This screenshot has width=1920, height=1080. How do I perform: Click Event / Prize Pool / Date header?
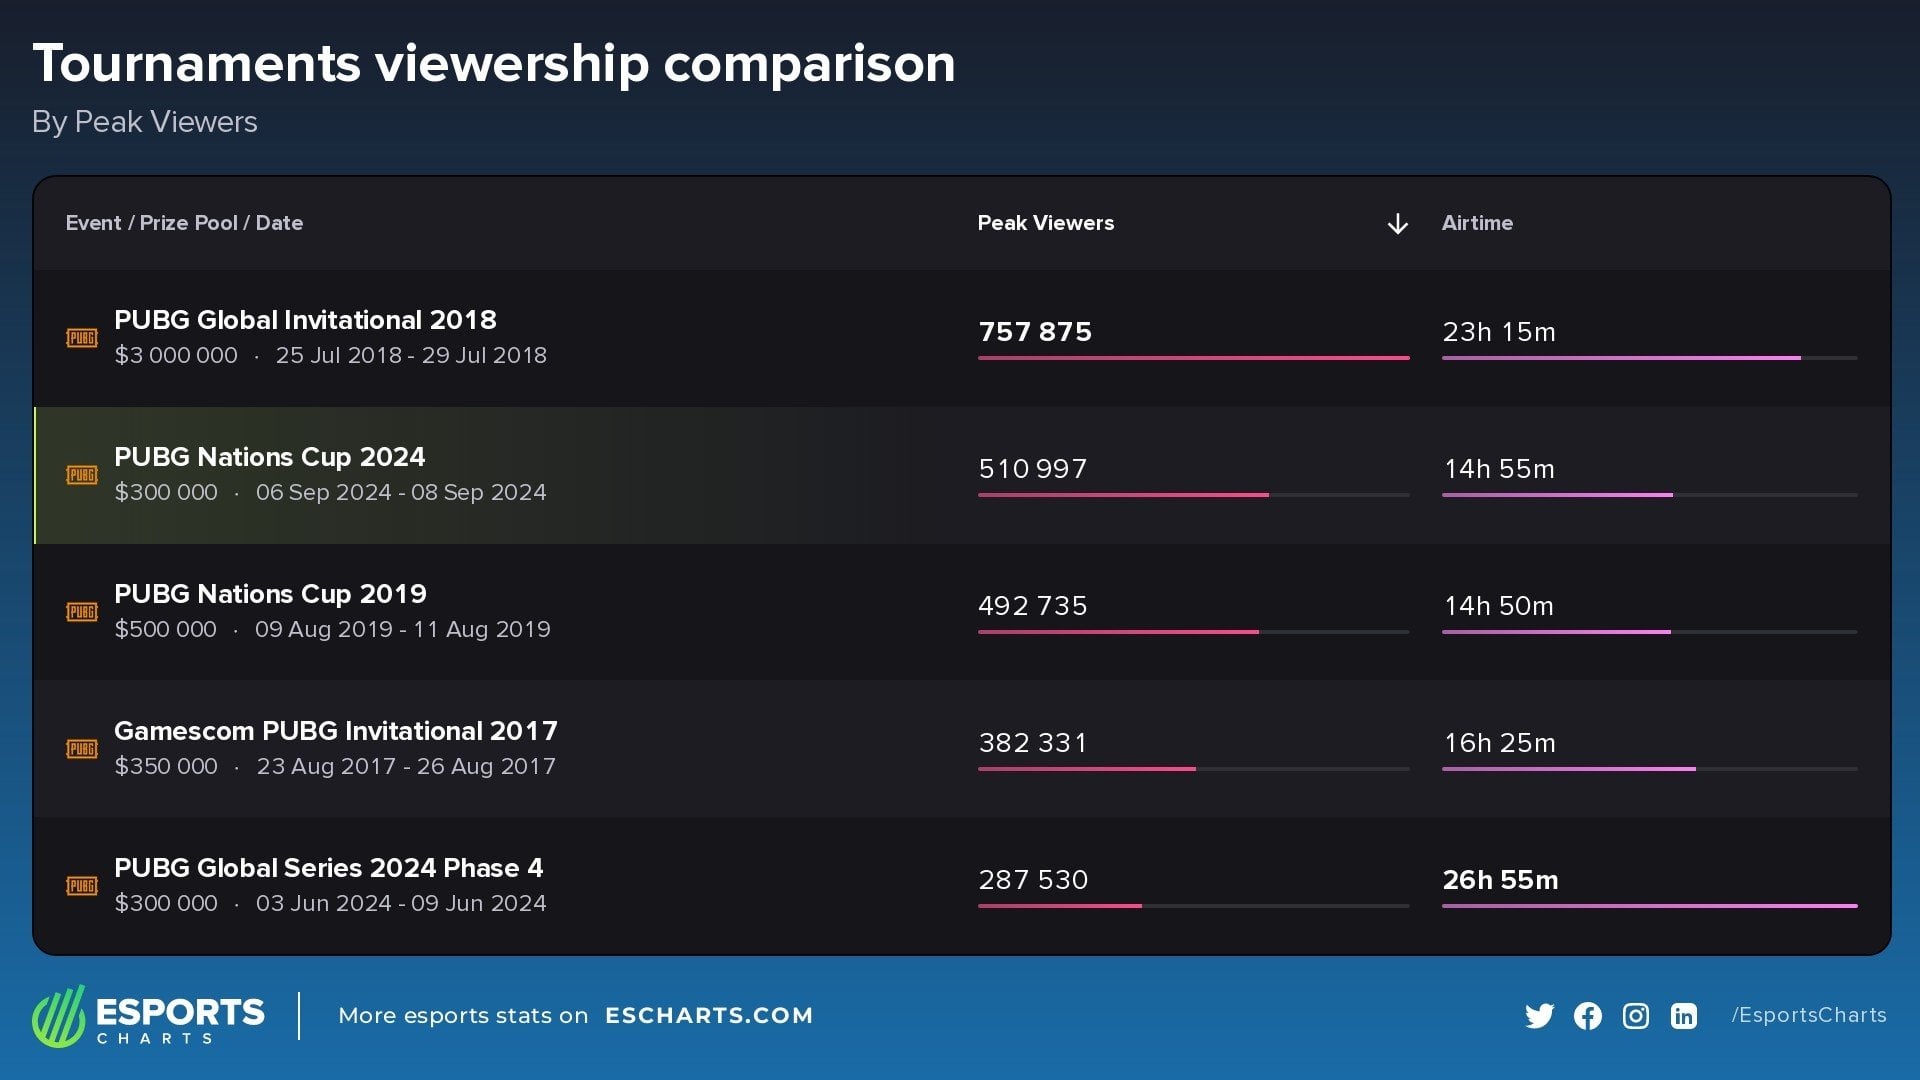point(184,223)
